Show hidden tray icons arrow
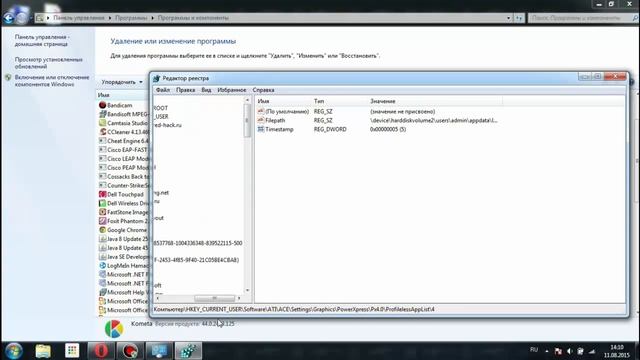The width and height of the screenshot is (640, 360). (547, 351)
